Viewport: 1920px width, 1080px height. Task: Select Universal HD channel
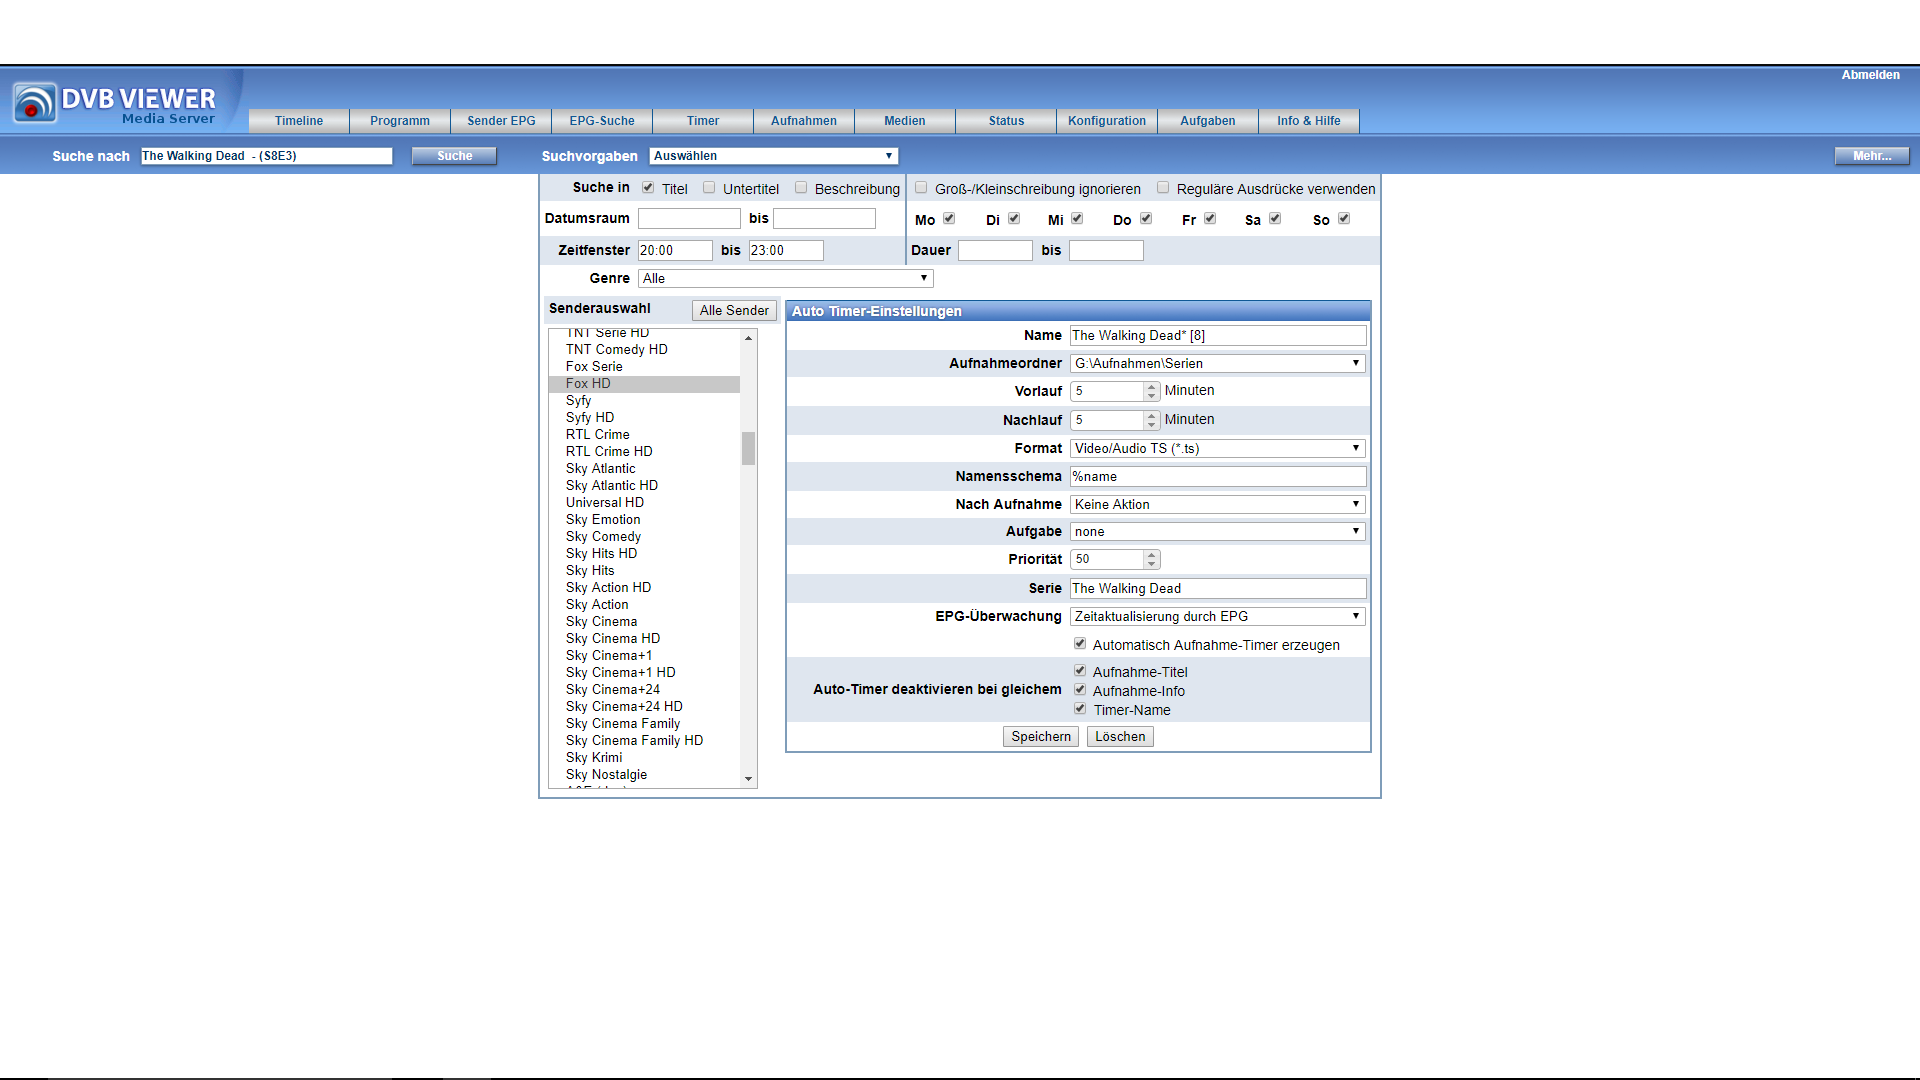[644, 503]
